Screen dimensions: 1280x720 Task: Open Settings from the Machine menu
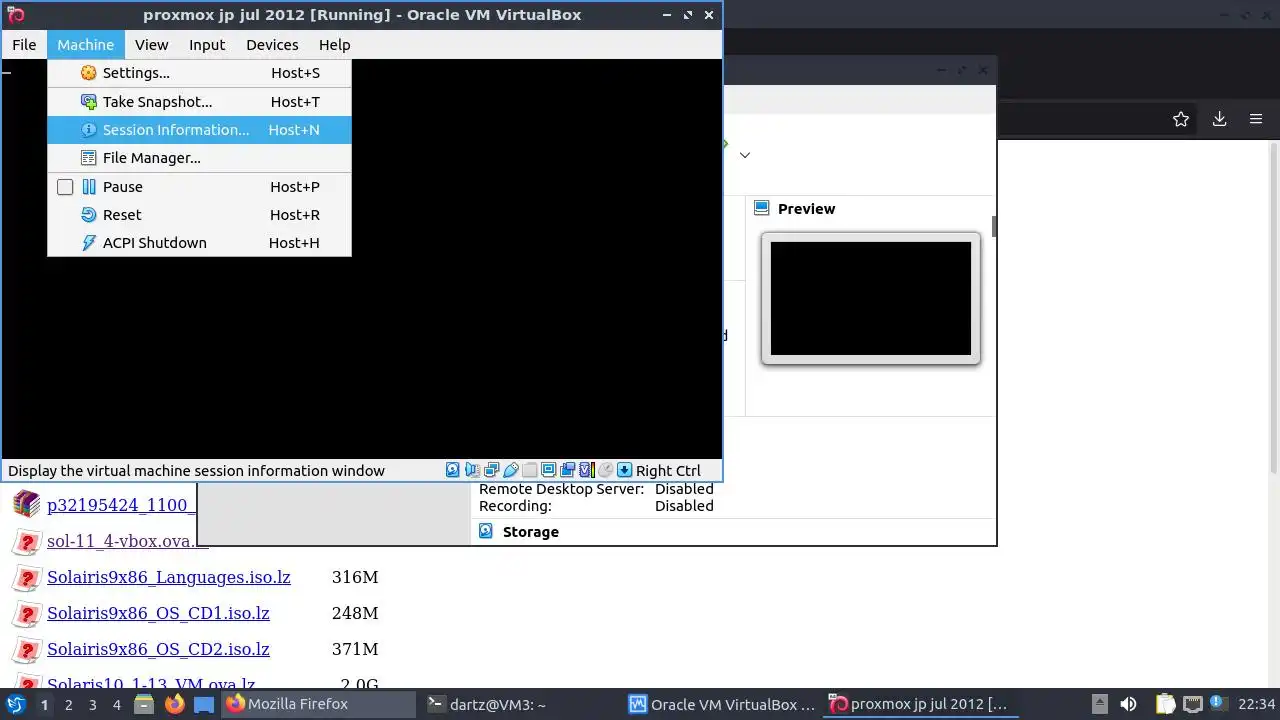[199, 73]
